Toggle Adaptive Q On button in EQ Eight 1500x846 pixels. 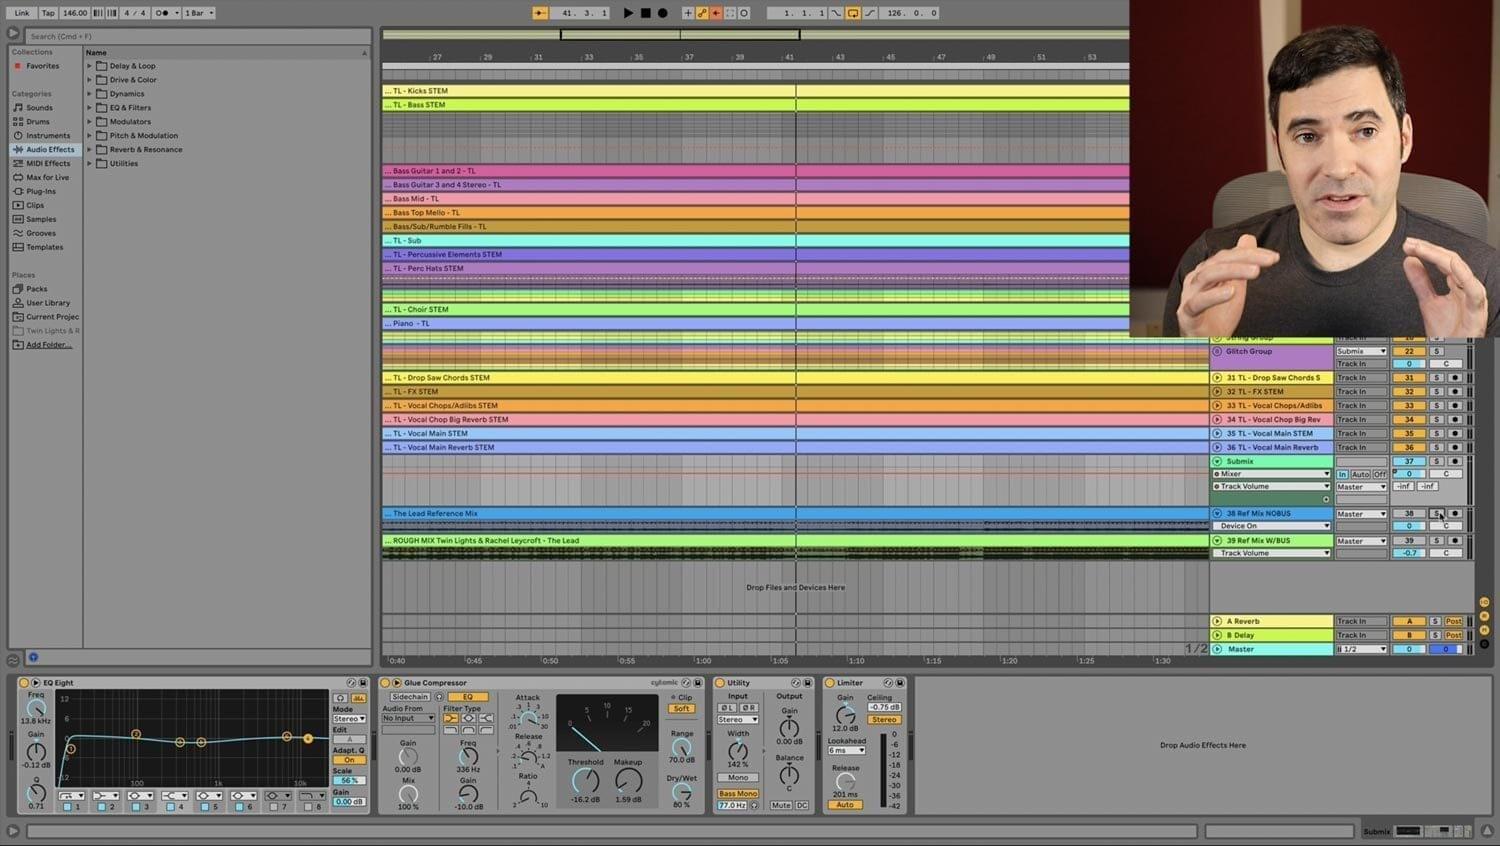(349, 760)
